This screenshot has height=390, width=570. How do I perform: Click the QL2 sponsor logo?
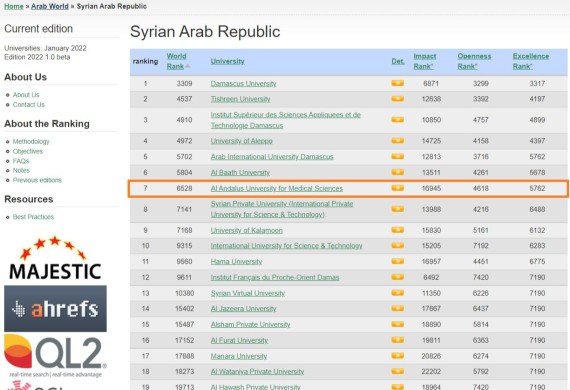point(55,355)
